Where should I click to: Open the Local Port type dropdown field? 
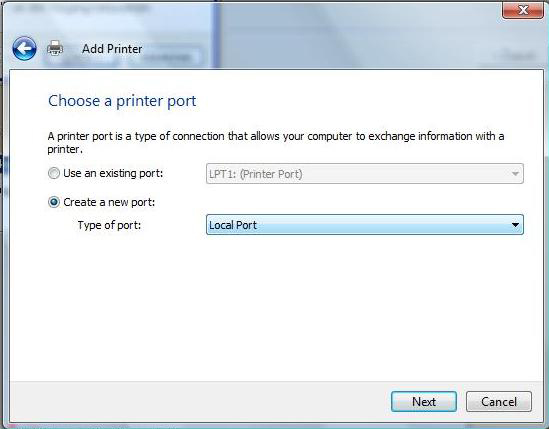click(x=365, y=224)
